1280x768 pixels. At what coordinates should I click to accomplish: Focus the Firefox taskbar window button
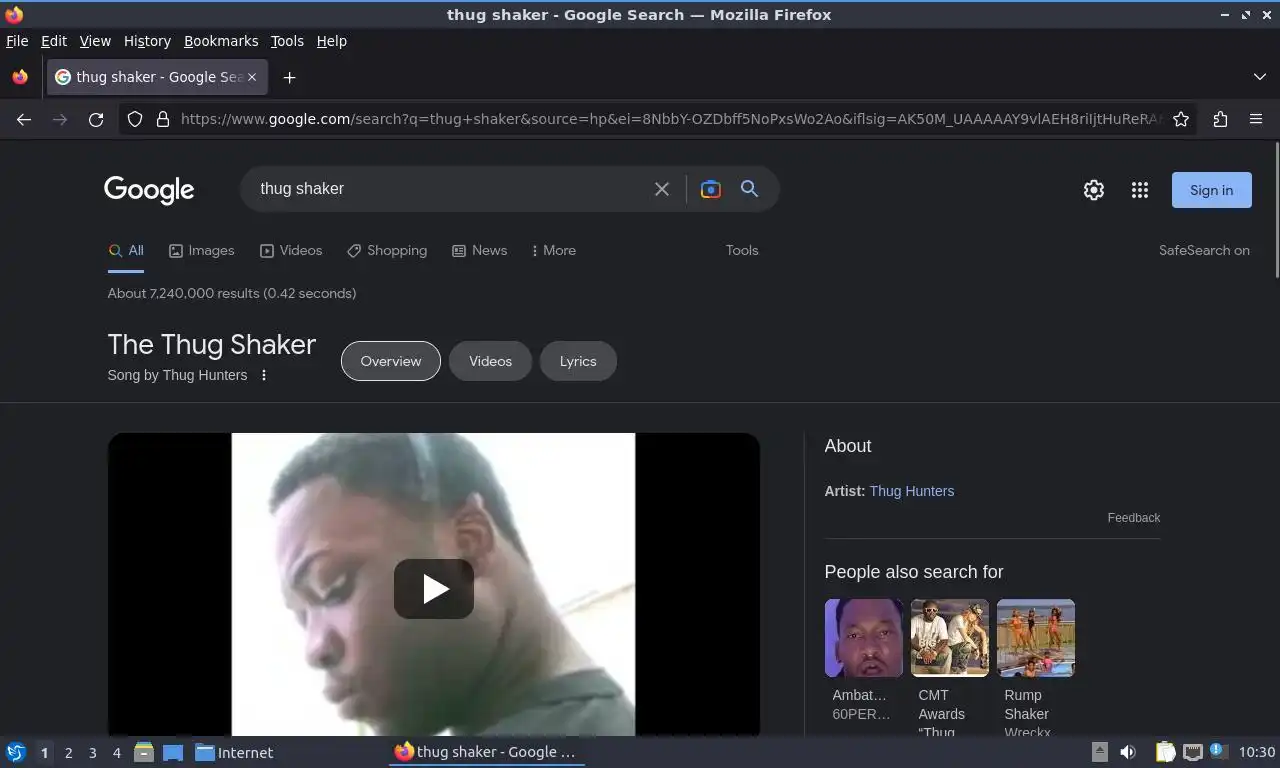click(x=486, y=752)
